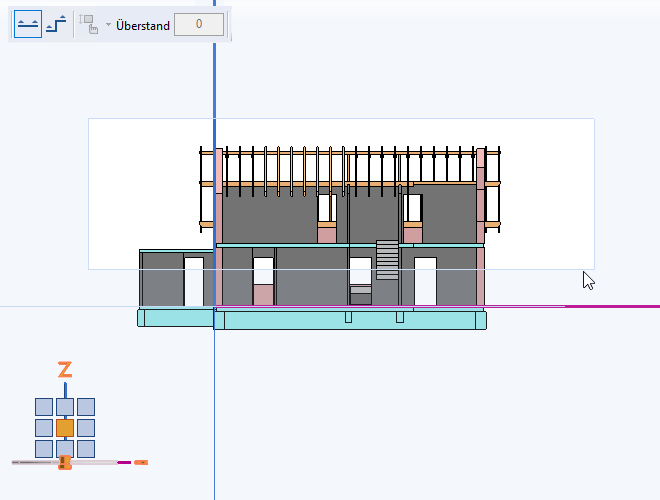Image resolution: width=660 pixels, height=500 pixels.
Task: Click the Überstand label in the toolbar
Action: tap(143, 25)
